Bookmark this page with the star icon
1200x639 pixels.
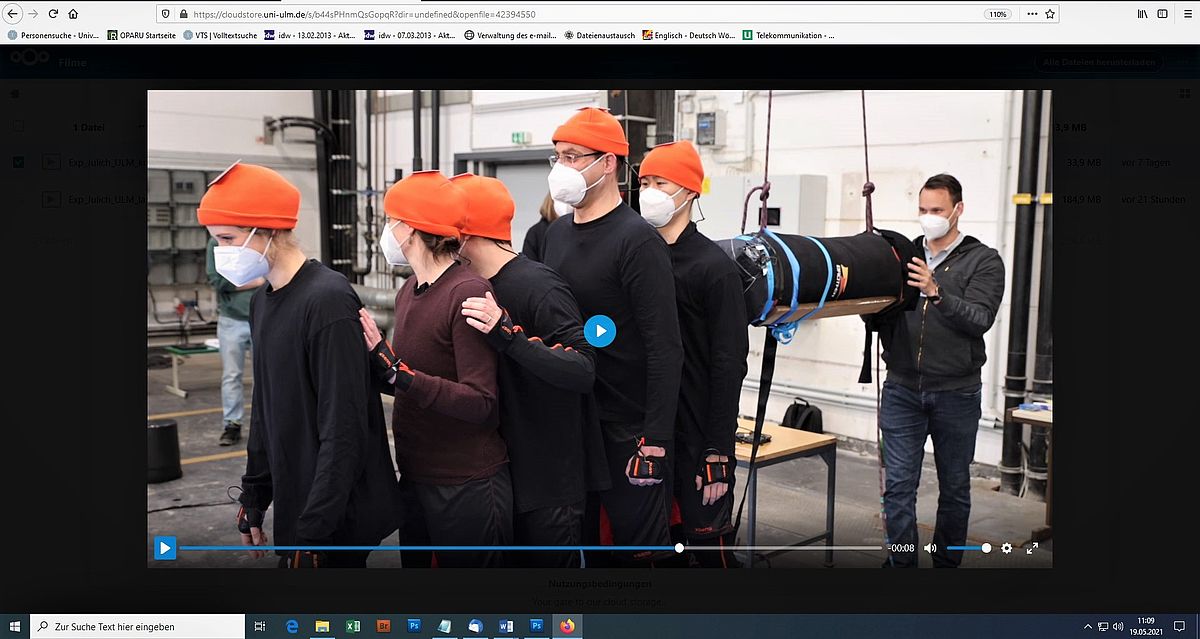click(1050, 14)
